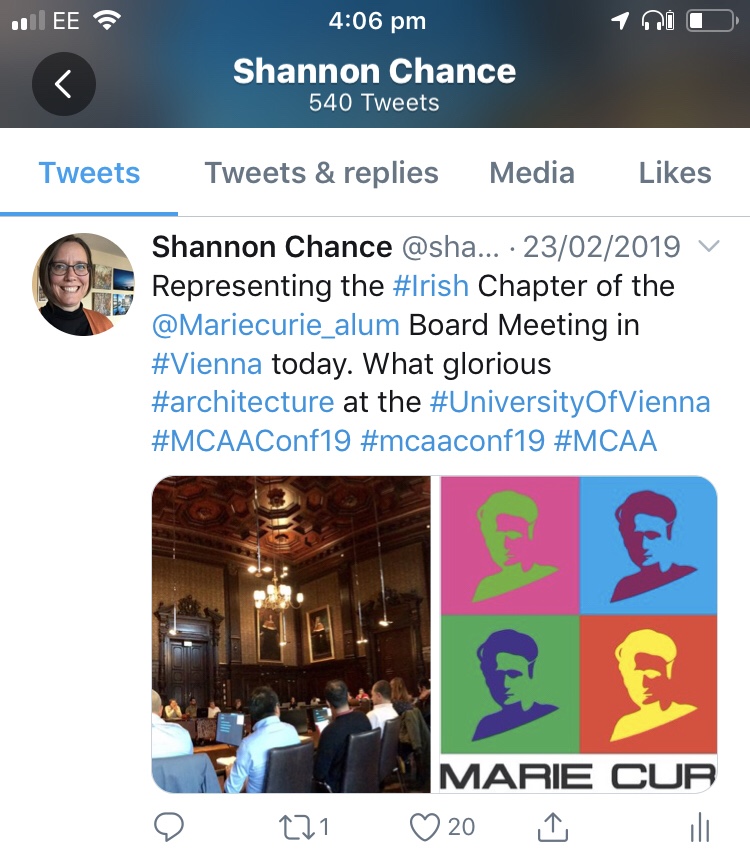Viewport: 750px width, 859px height.
Task: Open the Media tab
Action: 531,173
